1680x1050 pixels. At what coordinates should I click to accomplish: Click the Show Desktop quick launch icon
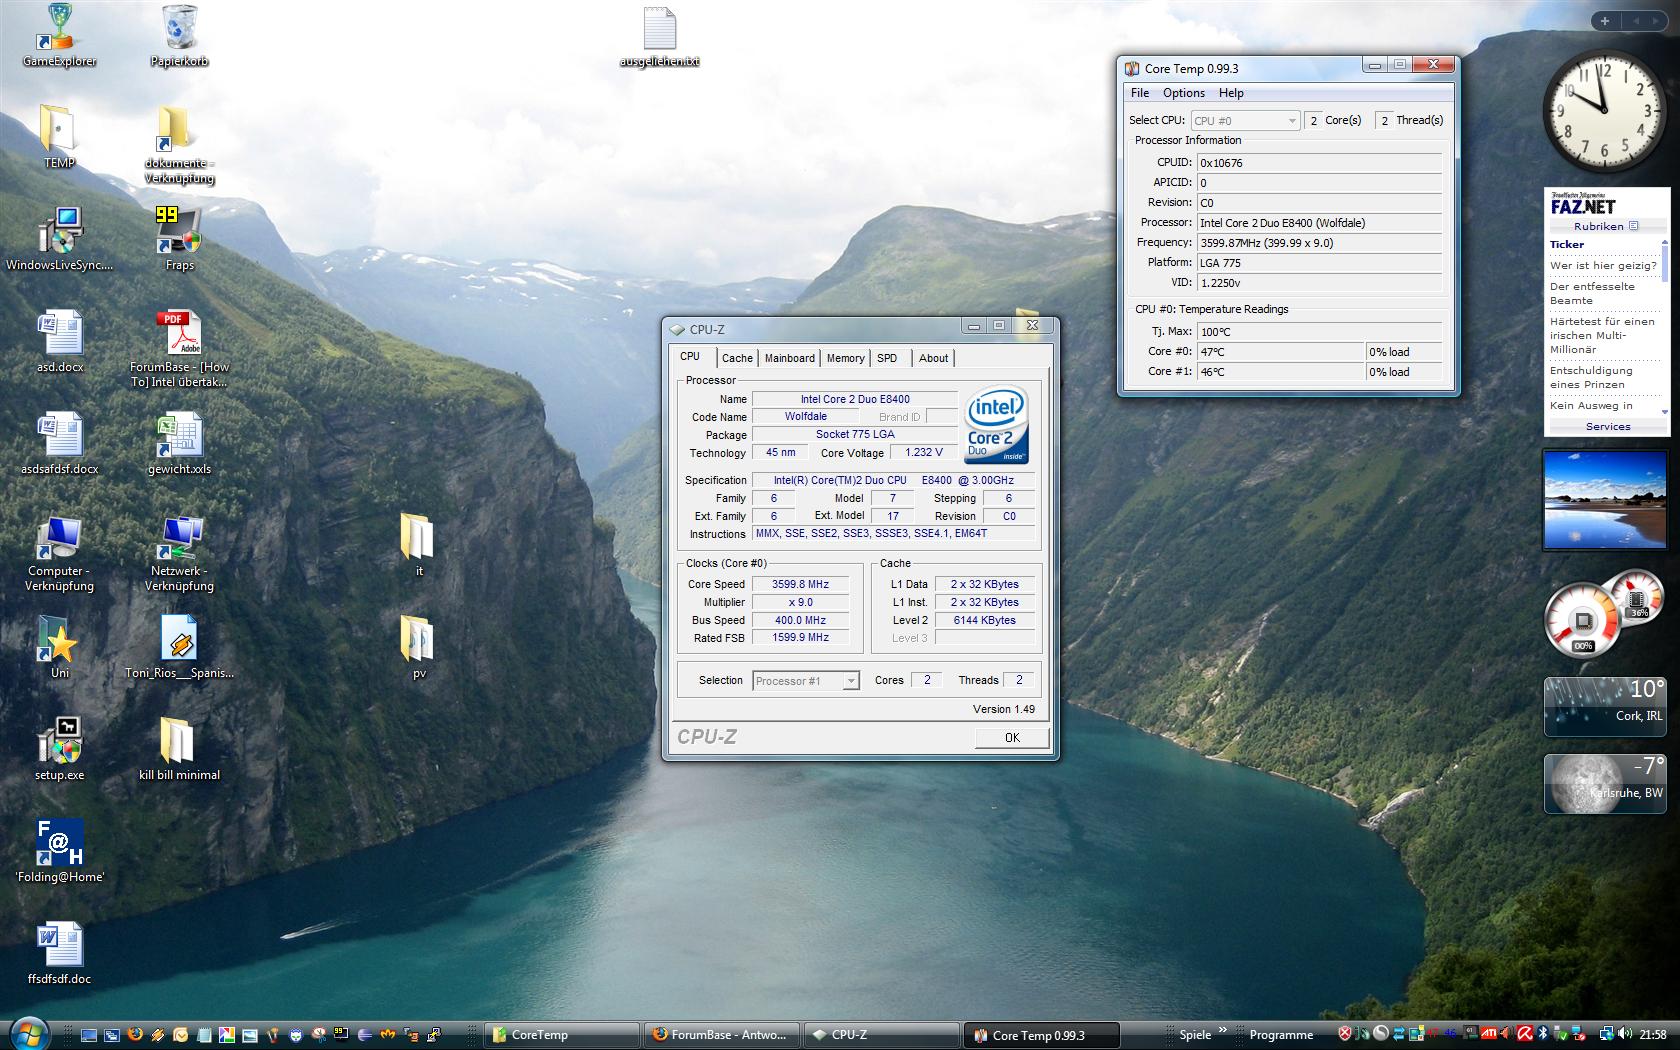[89, 1035]
